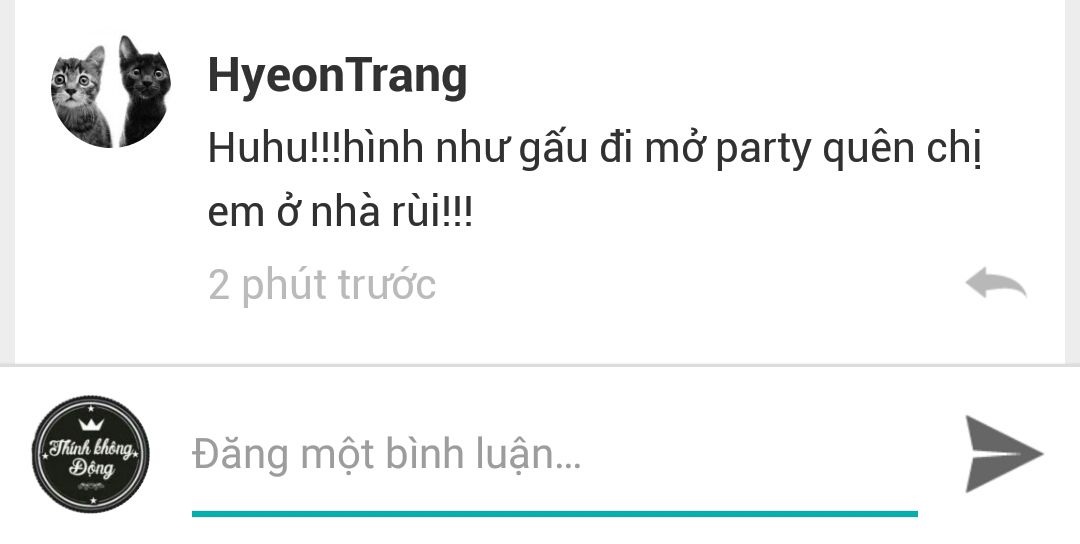Image resolution: width=1080 pixels, height=544 pixels.
Task: Tap the word 'trước' in the timestamp
Action: 386,284
